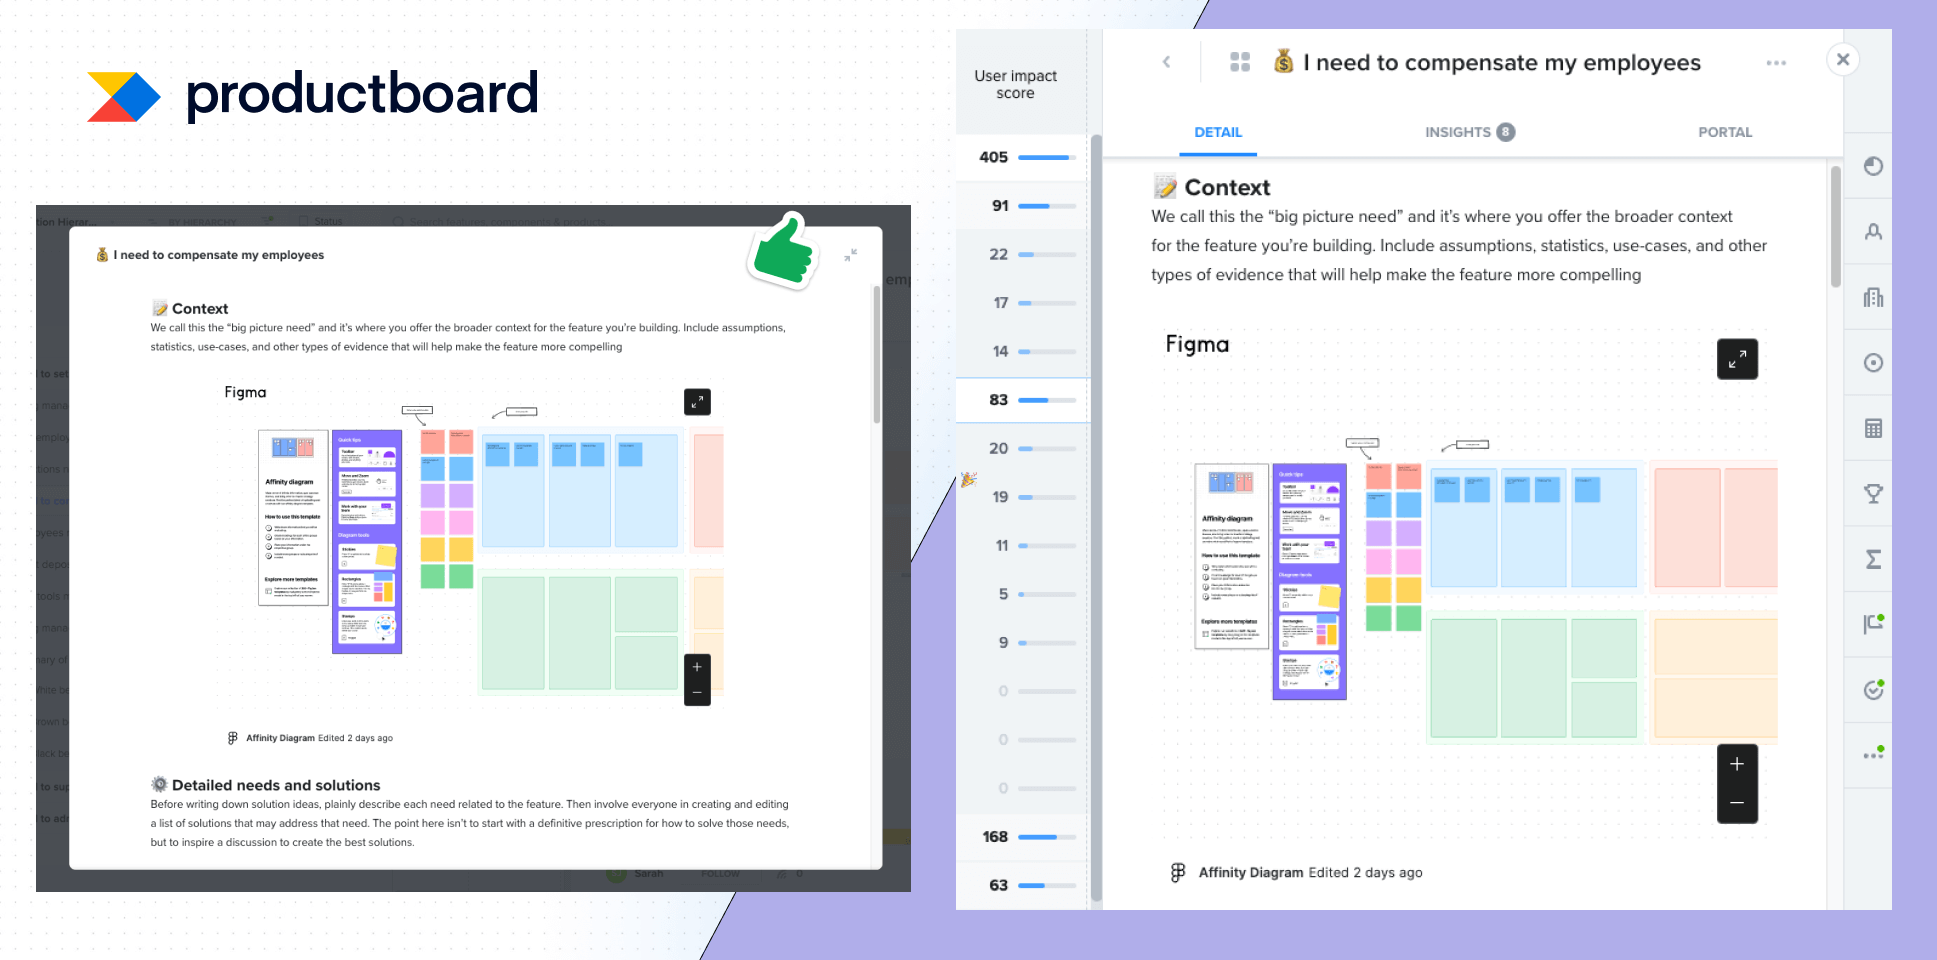The height and width of the screenshot is (960, 1937).
Task: Click the impact score slider for 405
Action: [1047, 157]
